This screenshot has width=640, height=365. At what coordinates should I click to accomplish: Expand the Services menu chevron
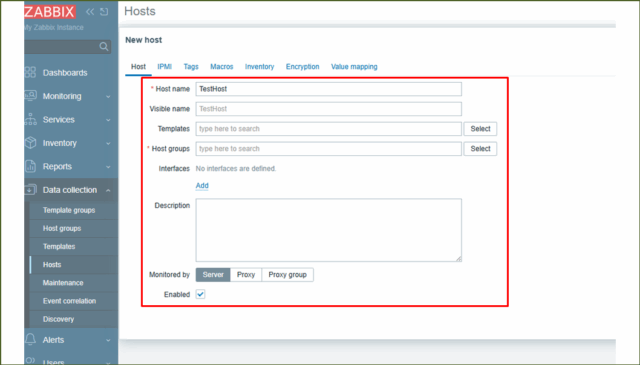(x=108, y=120)
